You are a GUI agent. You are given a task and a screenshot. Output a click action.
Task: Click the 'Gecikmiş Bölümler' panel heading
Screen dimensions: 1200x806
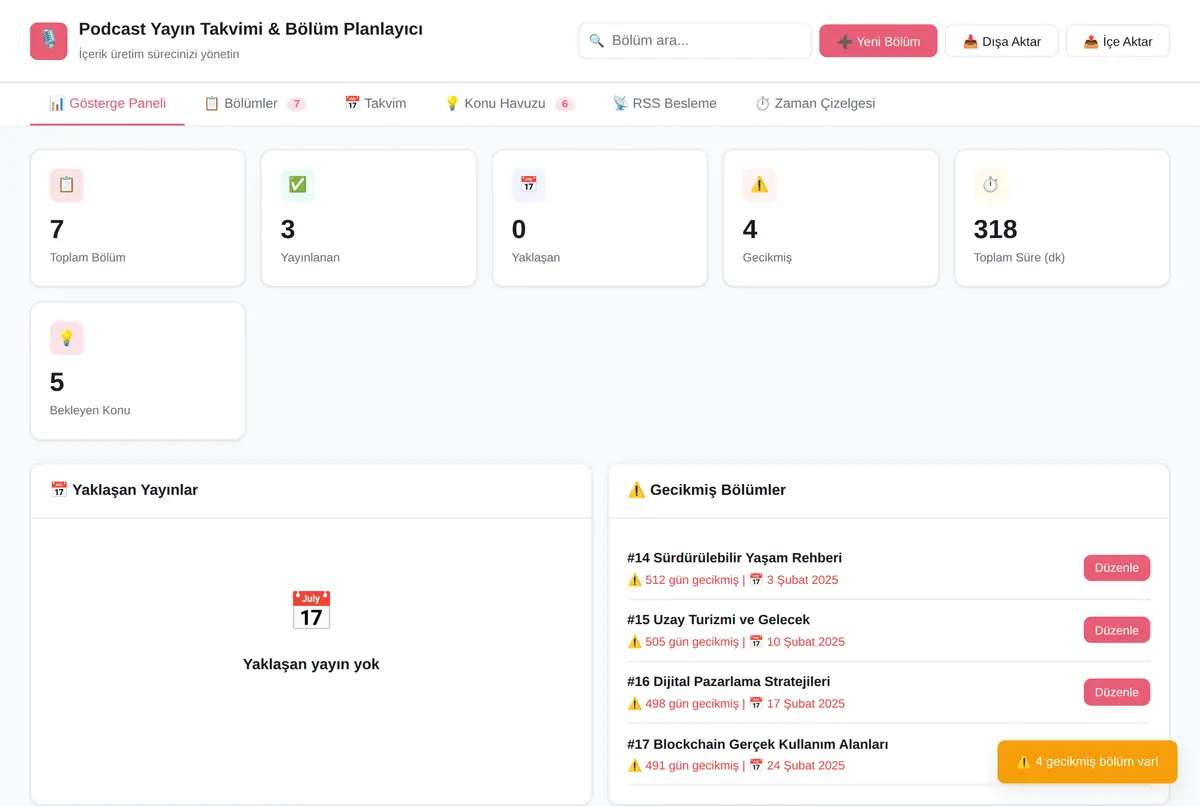[x=707, y=490]
